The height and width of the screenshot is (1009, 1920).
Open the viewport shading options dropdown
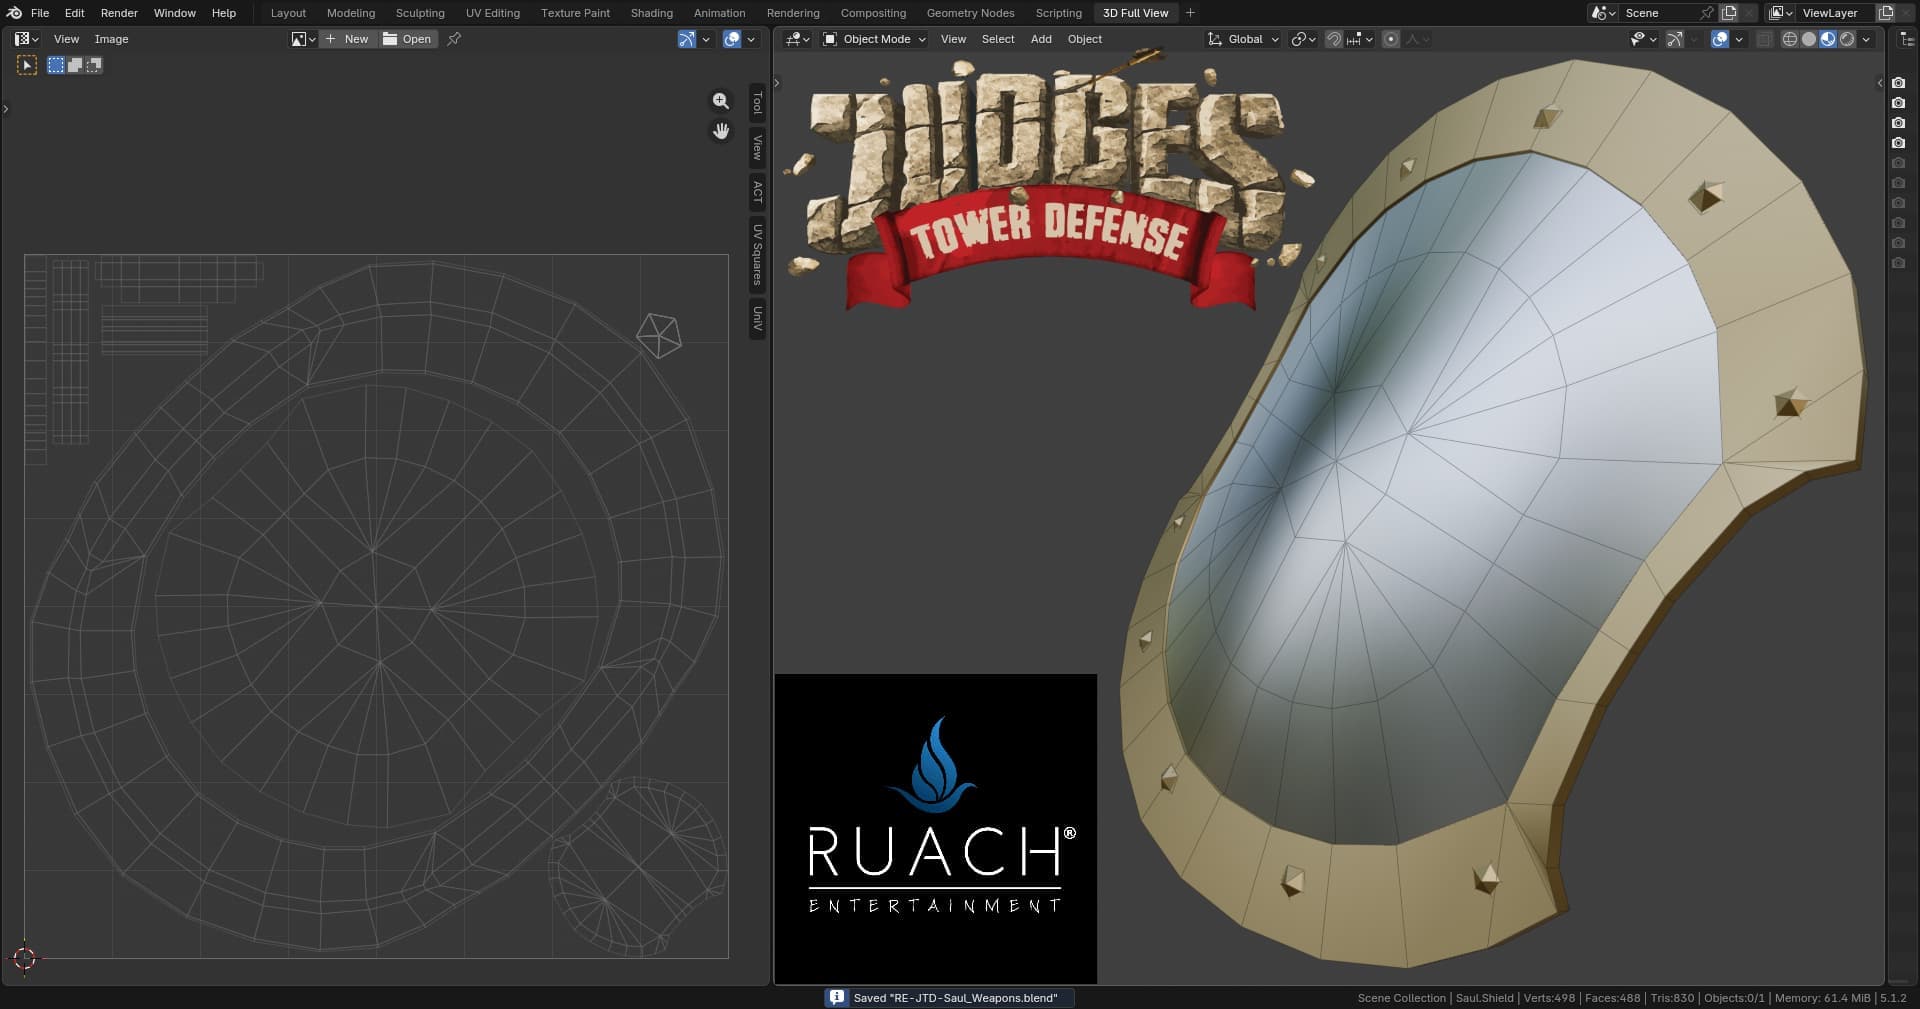coord(1866,39)
